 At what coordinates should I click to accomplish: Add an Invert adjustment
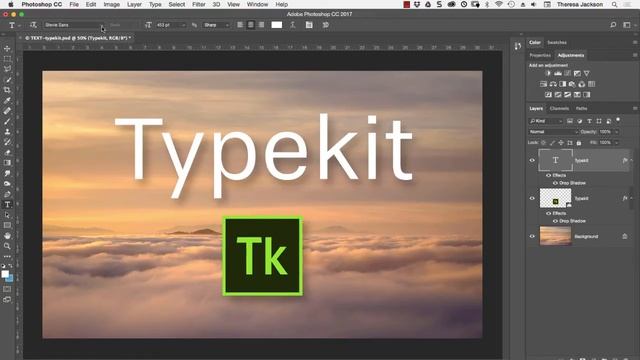tap(548, 95)
